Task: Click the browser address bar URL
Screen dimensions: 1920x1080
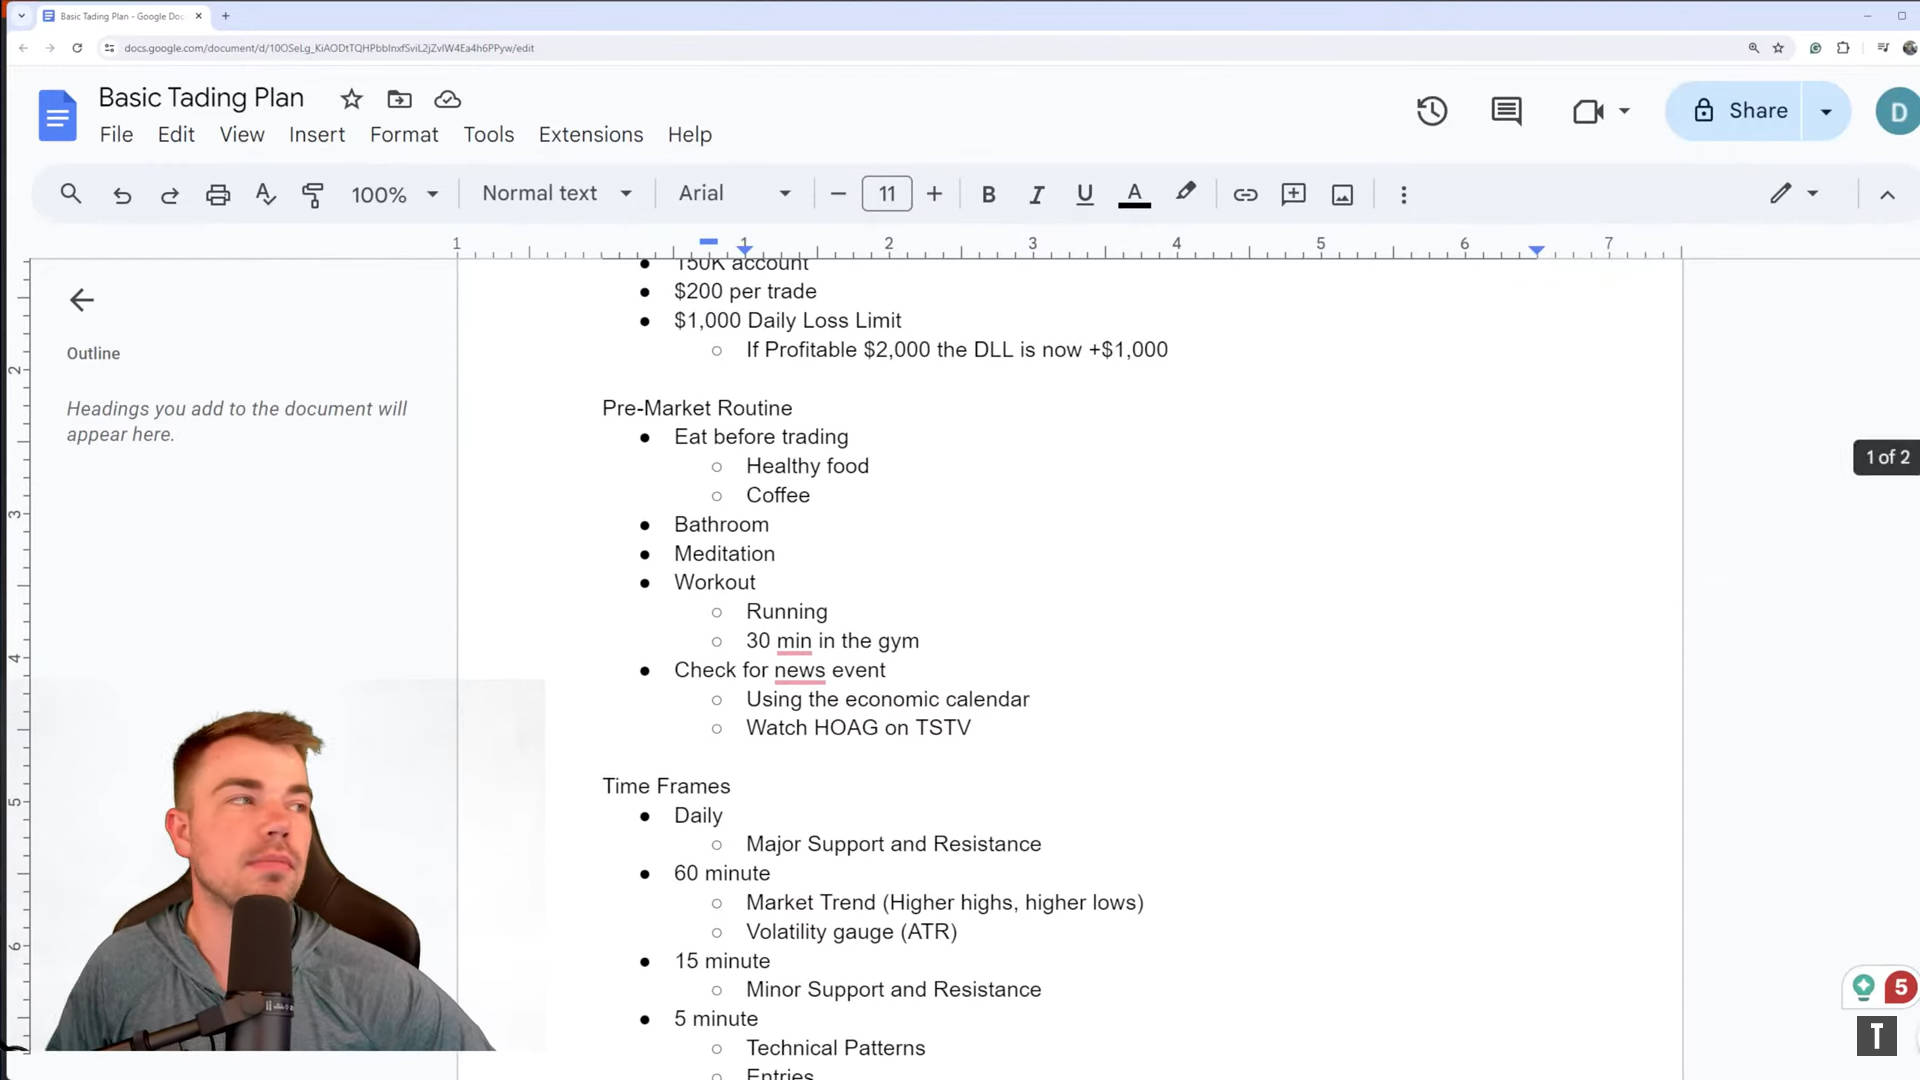Action: [329, 48]
